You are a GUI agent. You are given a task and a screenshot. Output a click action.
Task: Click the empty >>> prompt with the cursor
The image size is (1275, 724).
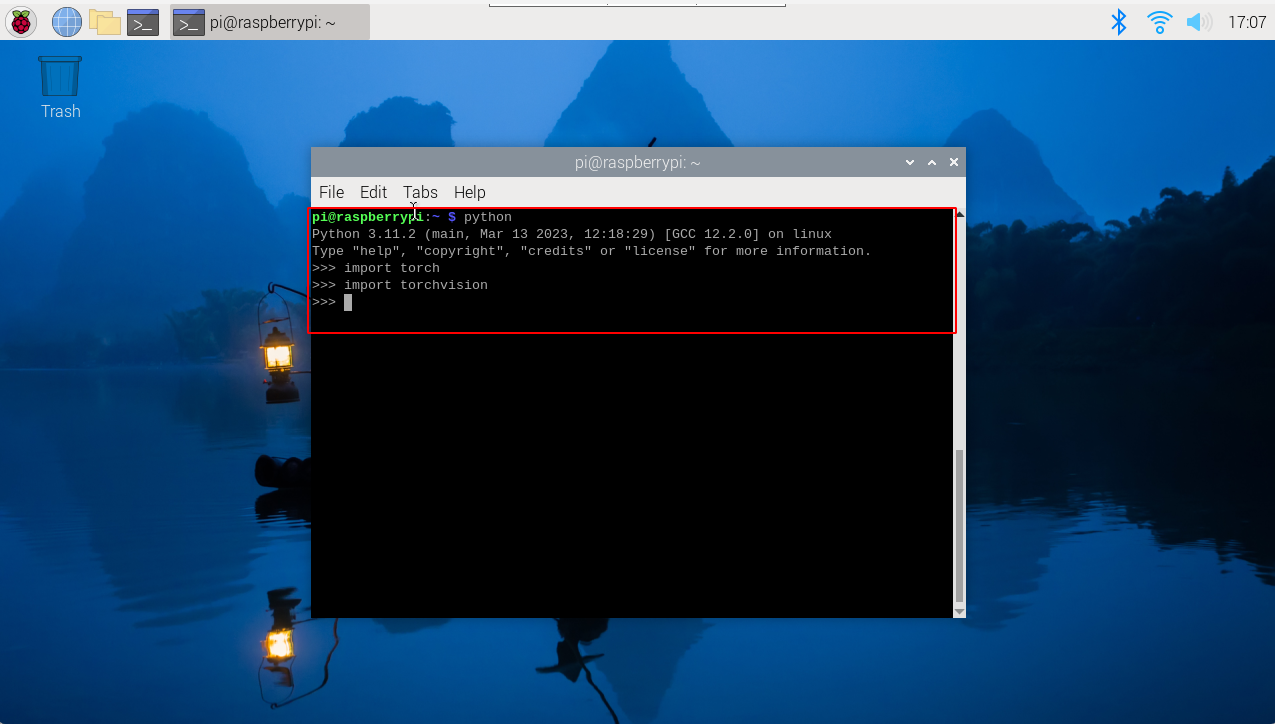[332, 302]
